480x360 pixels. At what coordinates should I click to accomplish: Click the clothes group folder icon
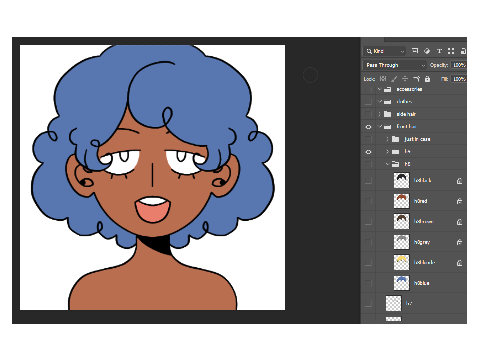click(x=387, y=102)
